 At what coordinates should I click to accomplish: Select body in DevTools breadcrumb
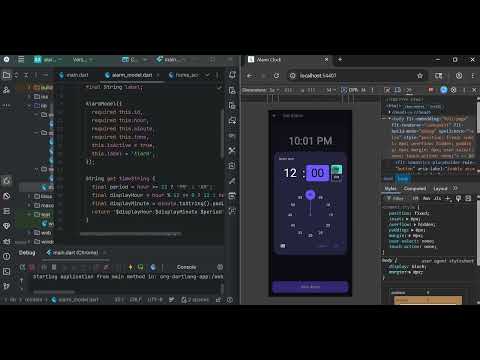[402, 179]
